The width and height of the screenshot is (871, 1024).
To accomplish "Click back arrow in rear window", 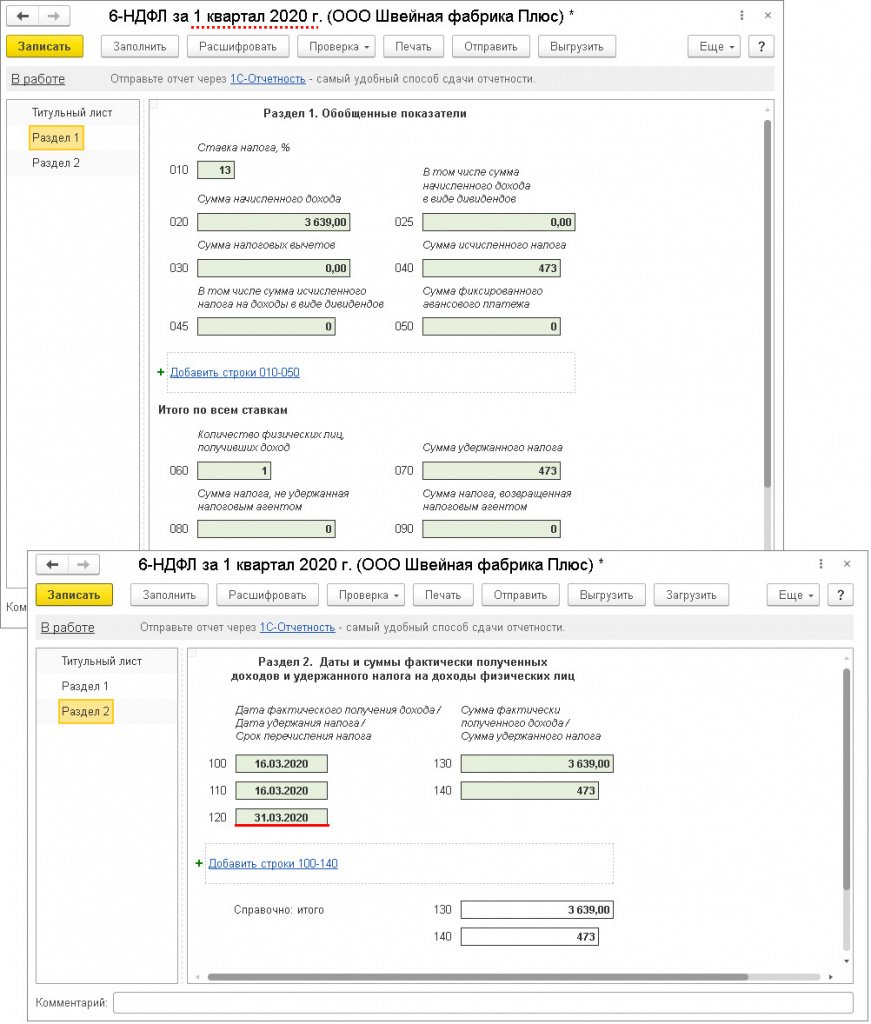I will [23, 17].
